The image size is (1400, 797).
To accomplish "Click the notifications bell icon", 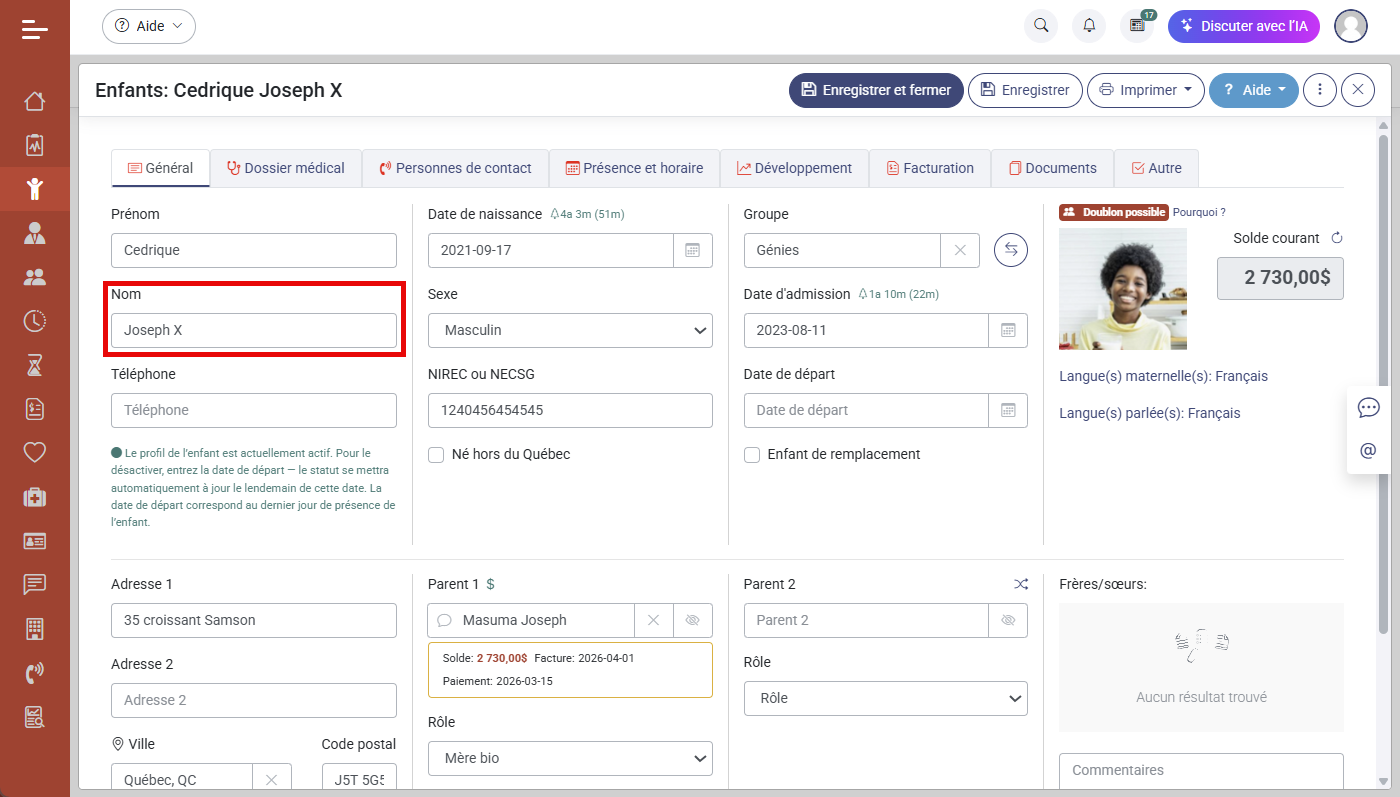I will [1089, 25].
